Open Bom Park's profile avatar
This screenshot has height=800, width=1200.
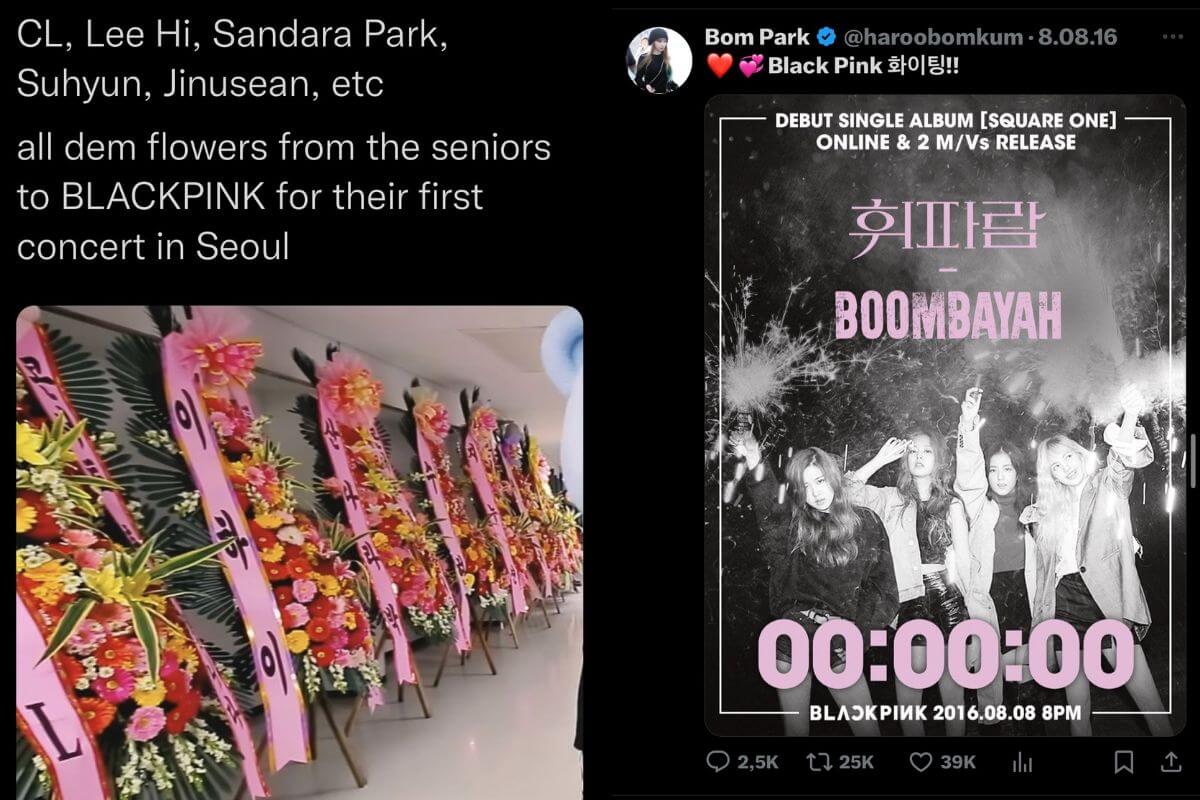pyautogui.click(x=658, y=60)
